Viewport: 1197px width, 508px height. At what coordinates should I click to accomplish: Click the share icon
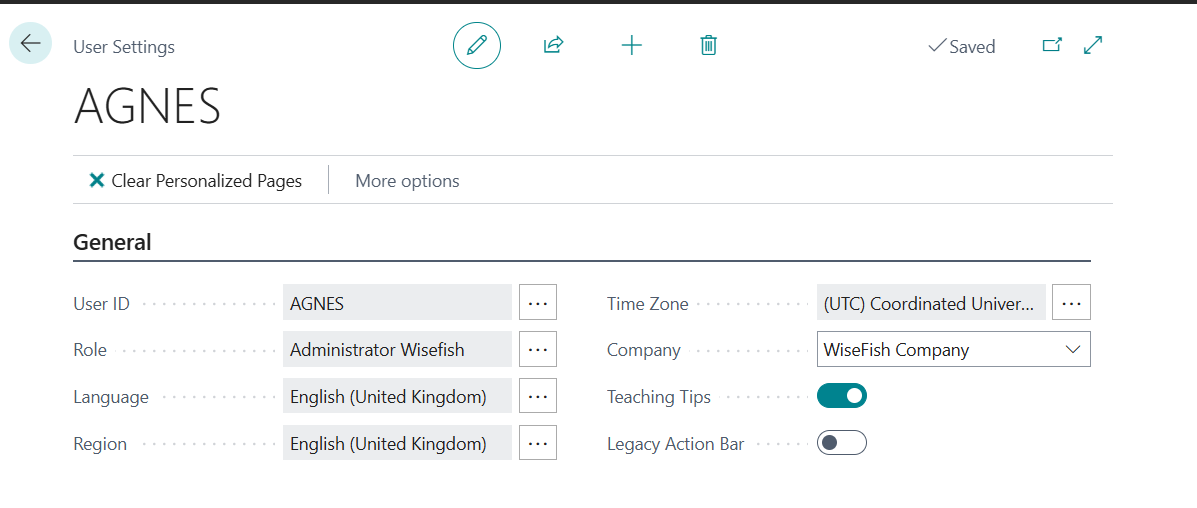(x=553, y=45)
